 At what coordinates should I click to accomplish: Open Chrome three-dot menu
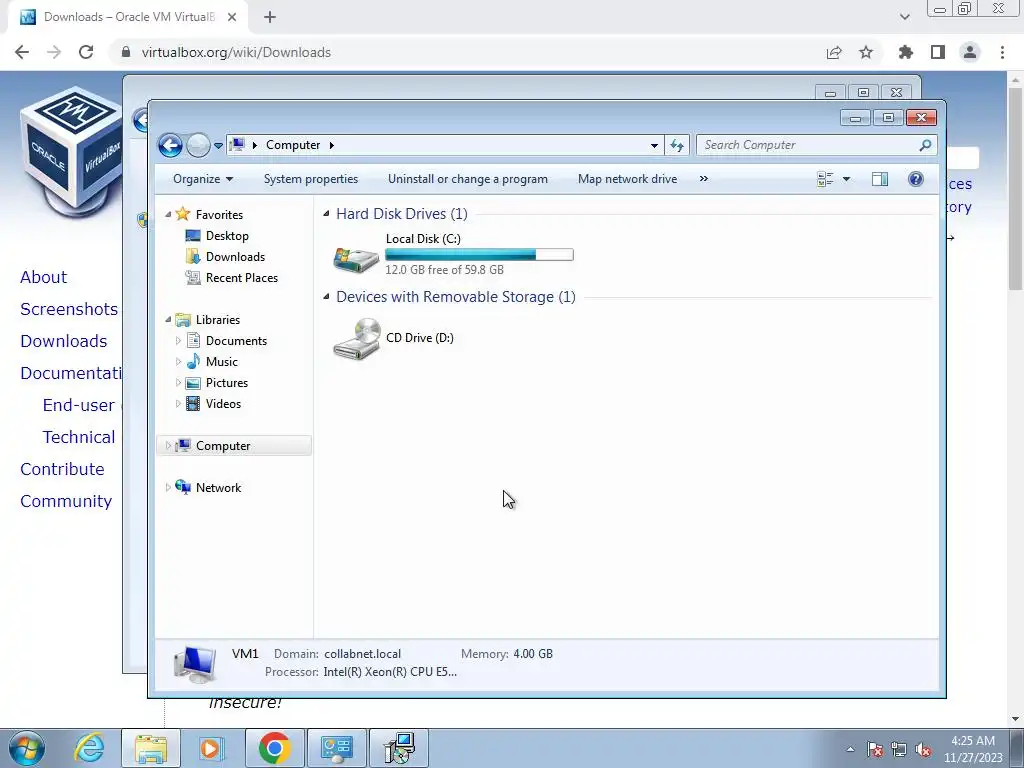pos(1002,52)
